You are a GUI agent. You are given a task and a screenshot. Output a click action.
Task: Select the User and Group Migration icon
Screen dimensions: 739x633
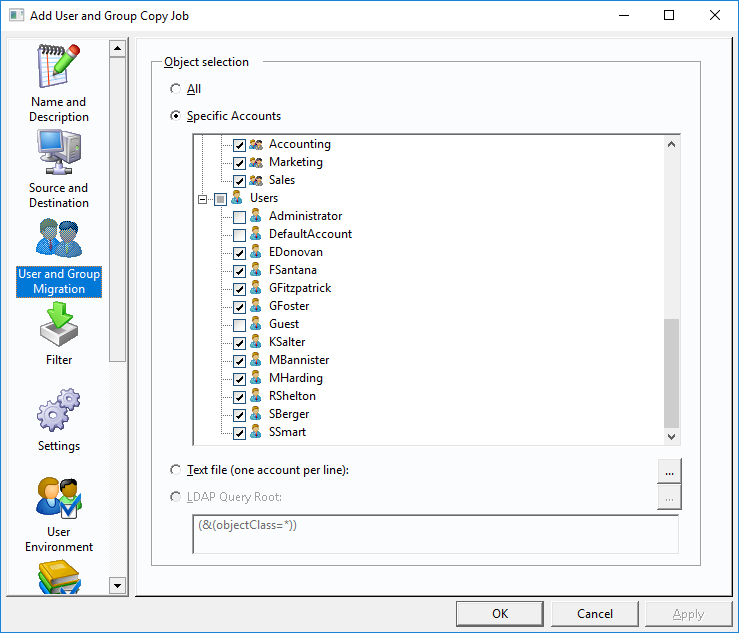(59, 238)
